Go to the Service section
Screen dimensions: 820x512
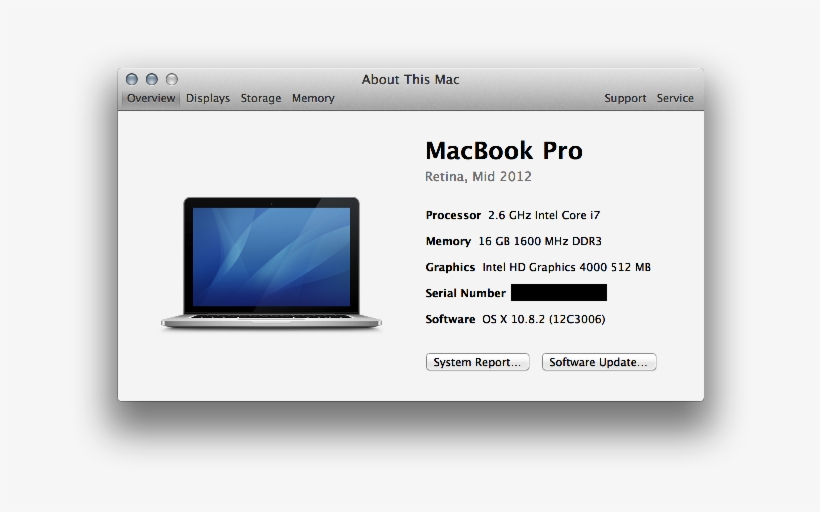click(675, 98)
